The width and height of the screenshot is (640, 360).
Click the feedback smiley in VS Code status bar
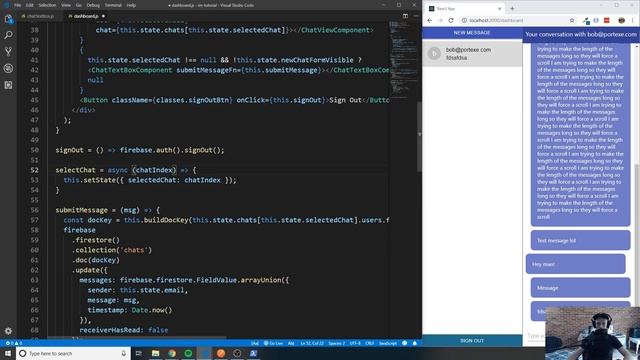(404, 343)
